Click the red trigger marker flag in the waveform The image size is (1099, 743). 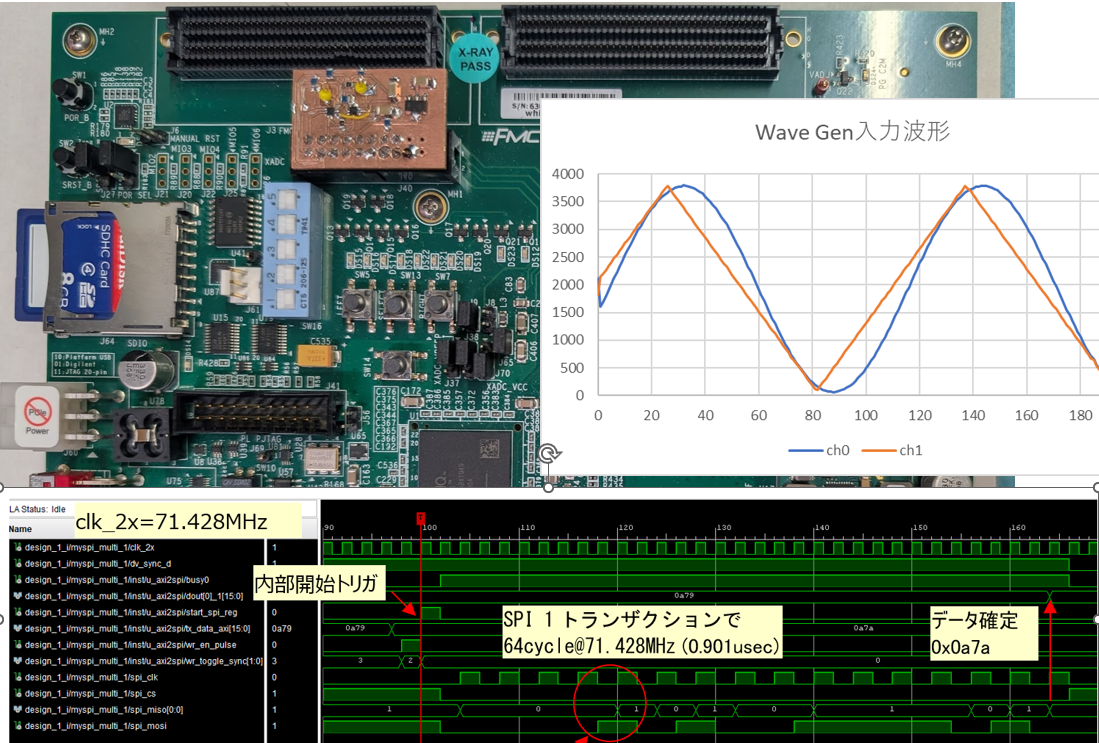coord(420,517)
